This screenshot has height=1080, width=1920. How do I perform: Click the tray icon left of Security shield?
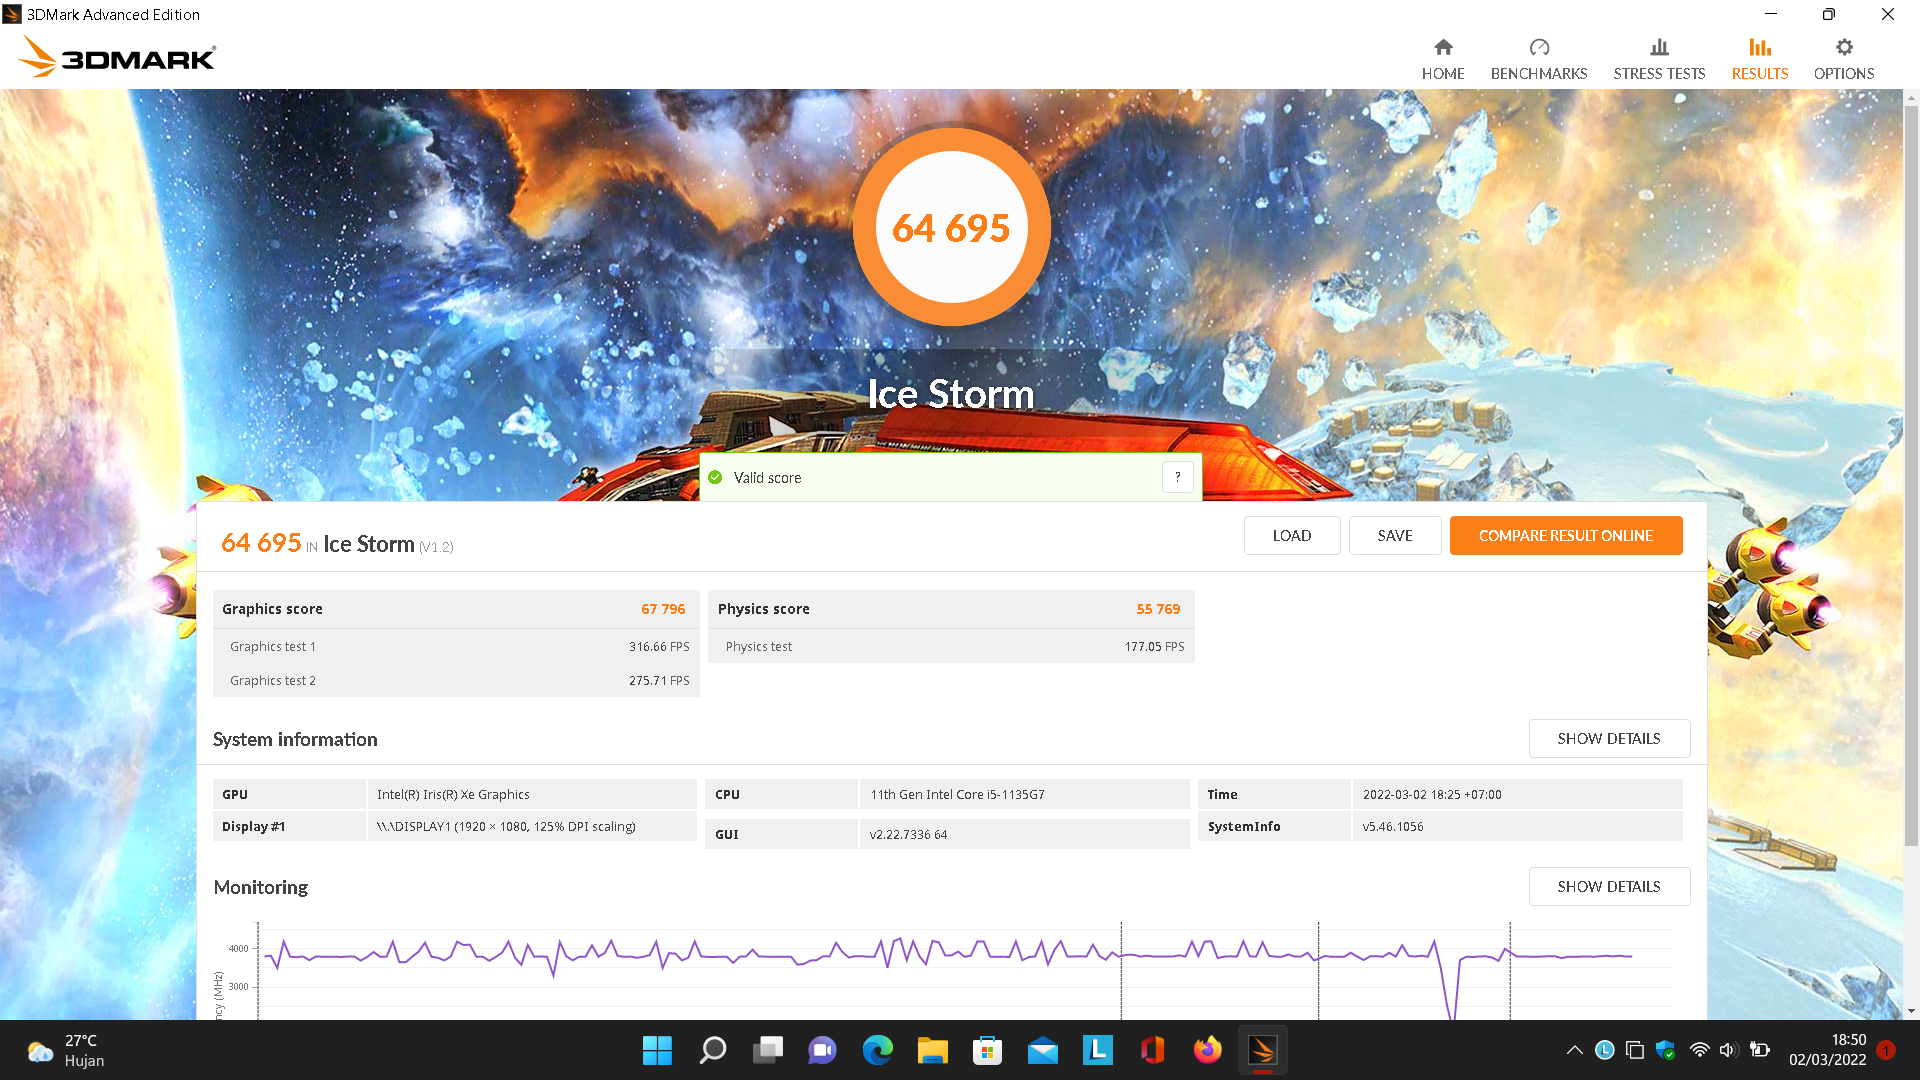pyautogui.click(x=1635, y=1050)
